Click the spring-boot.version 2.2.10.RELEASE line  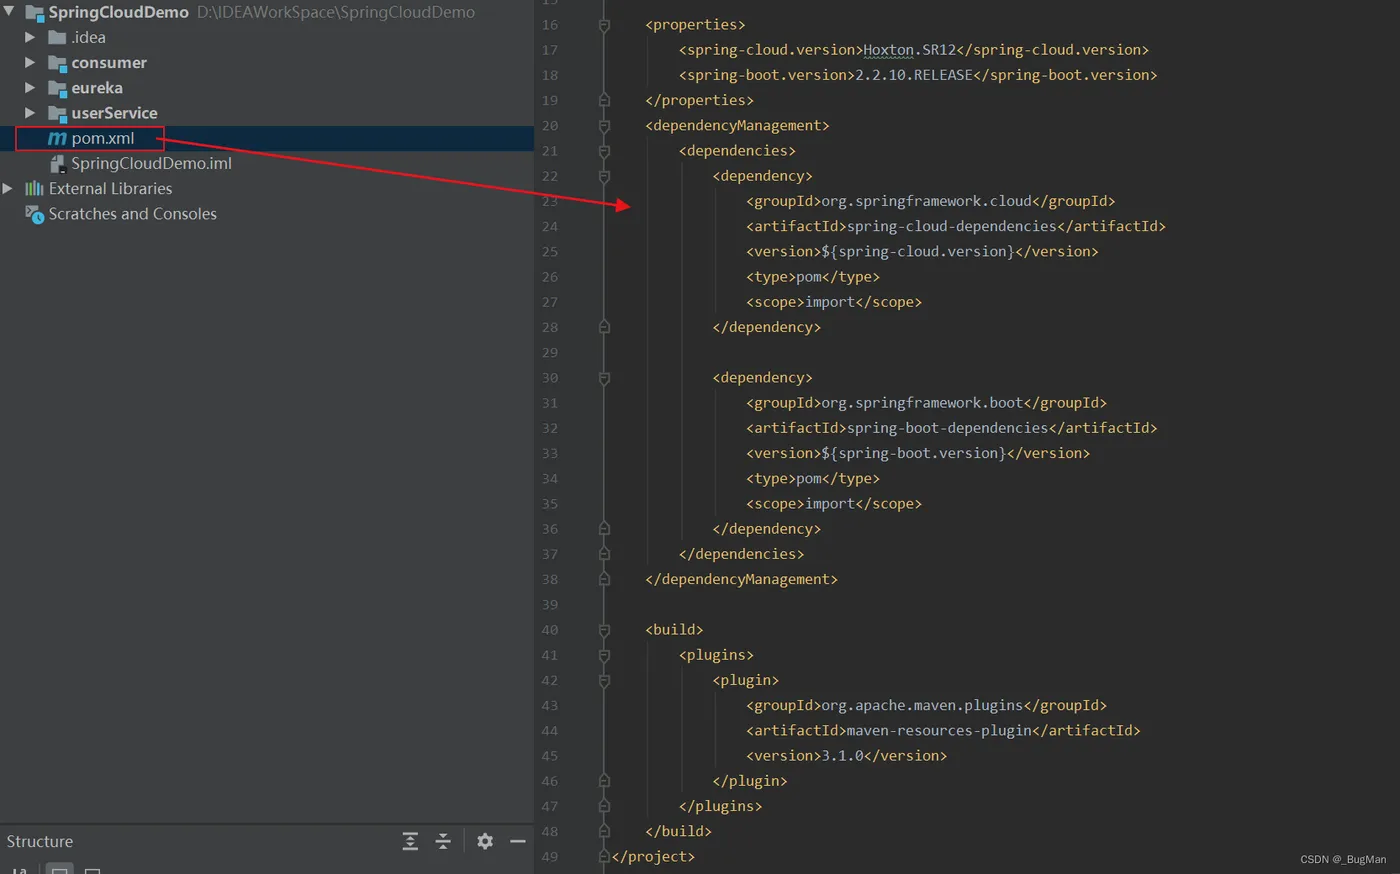(x=918, y=75)
